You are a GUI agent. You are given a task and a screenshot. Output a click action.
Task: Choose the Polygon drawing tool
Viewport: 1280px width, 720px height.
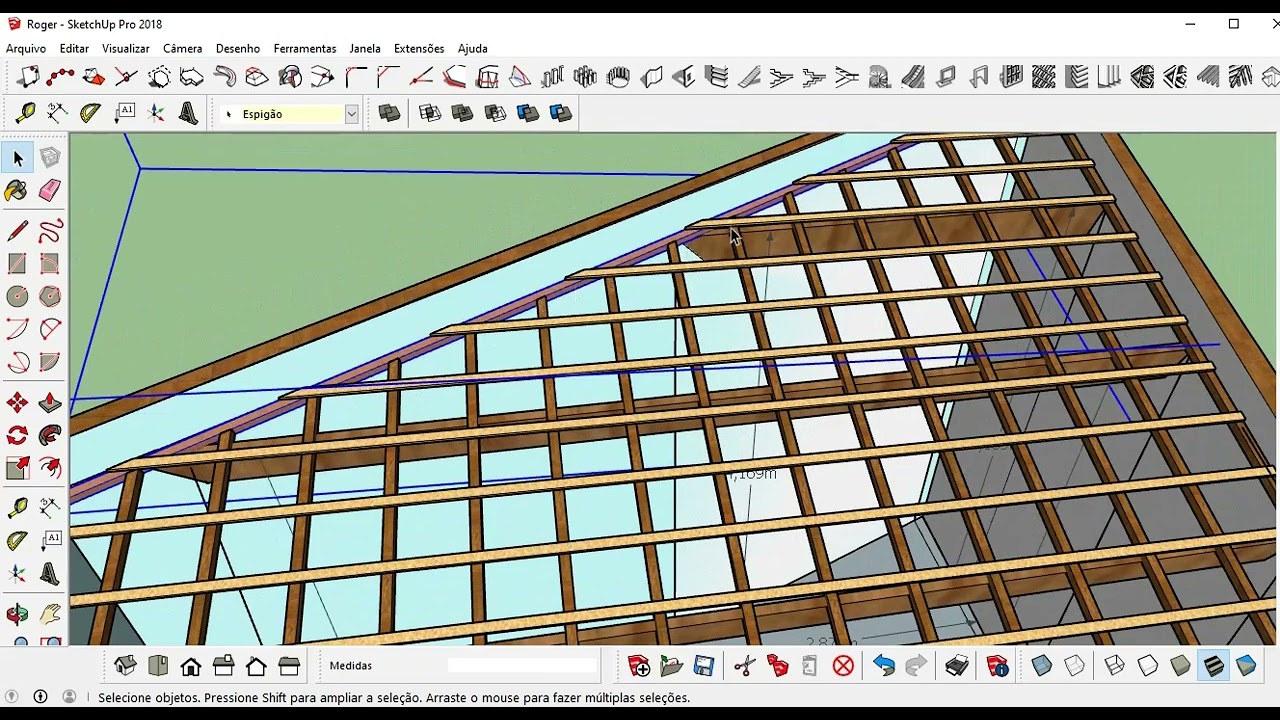[50, 297]
